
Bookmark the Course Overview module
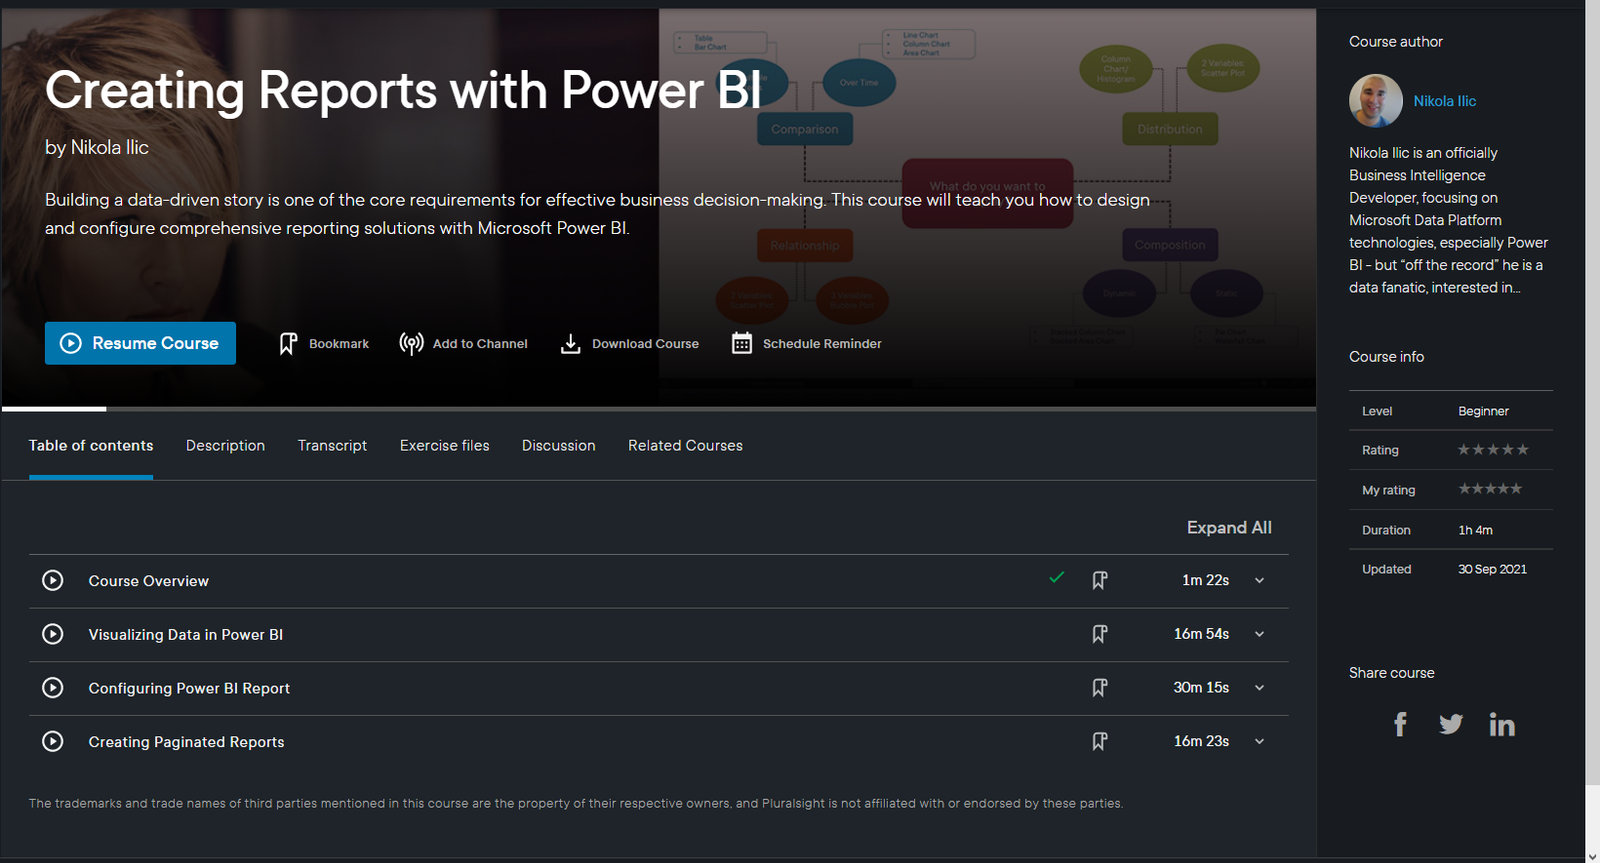tap(1099, 581)
